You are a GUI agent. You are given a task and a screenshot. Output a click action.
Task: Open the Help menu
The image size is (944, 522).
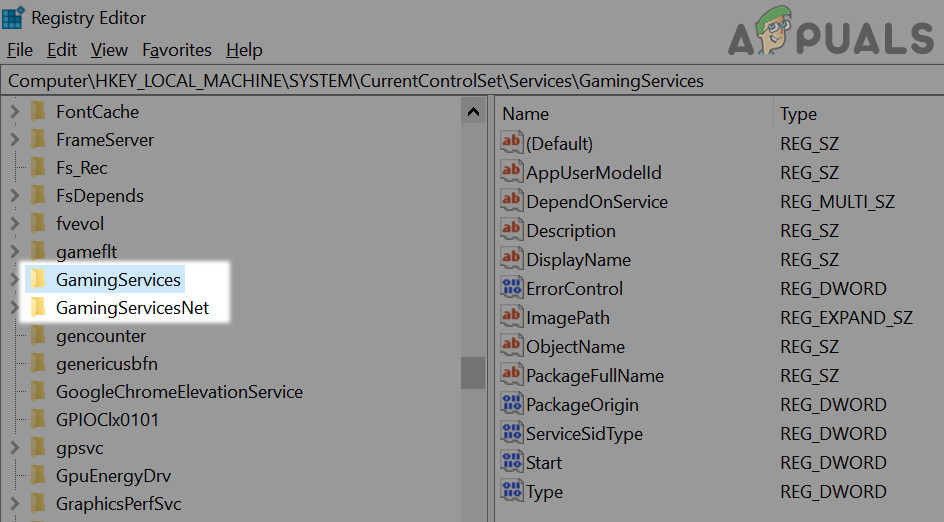click(244, 50)
